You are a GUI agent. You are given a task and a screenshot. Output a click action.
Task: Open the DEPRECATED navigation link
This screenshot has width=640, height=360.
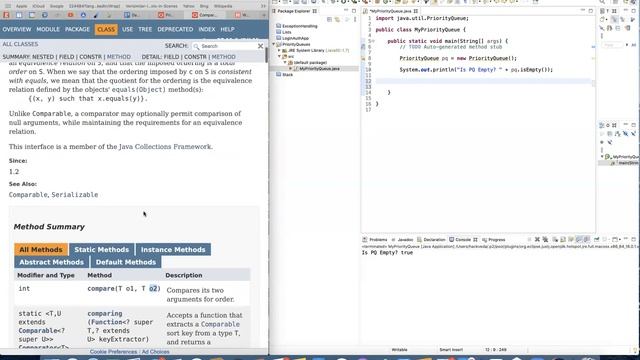(175, 29)
